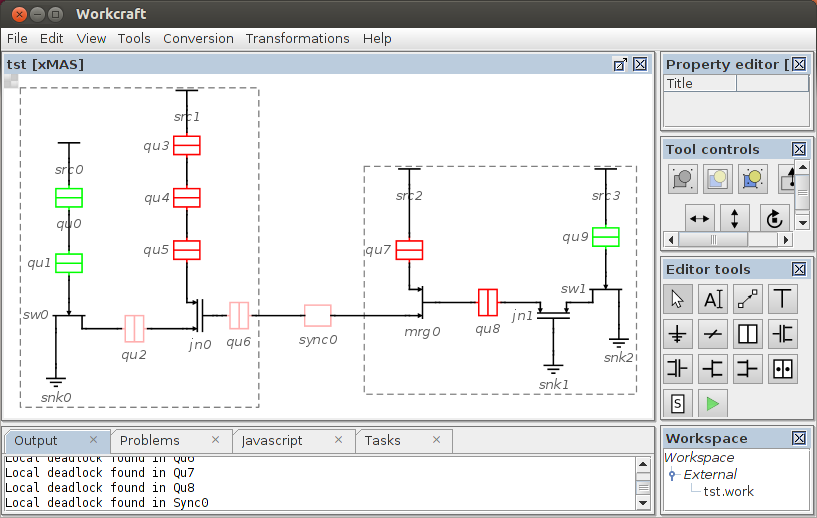Click the rotate clockwise button
The image size is (817, 518).
pyautogui.click(x=771, y=218)
